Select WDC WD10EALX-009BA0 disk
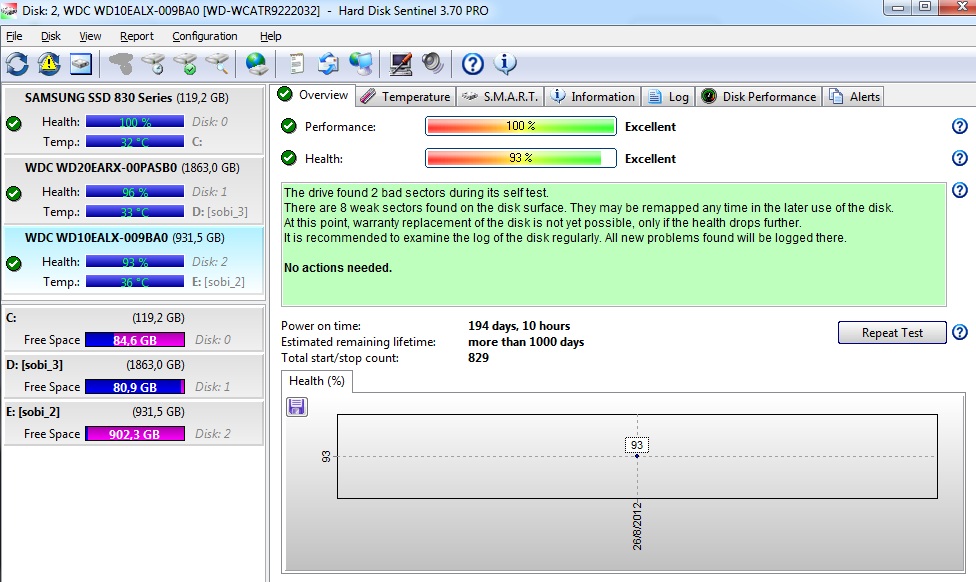976x582 pixels. [133, 260]
